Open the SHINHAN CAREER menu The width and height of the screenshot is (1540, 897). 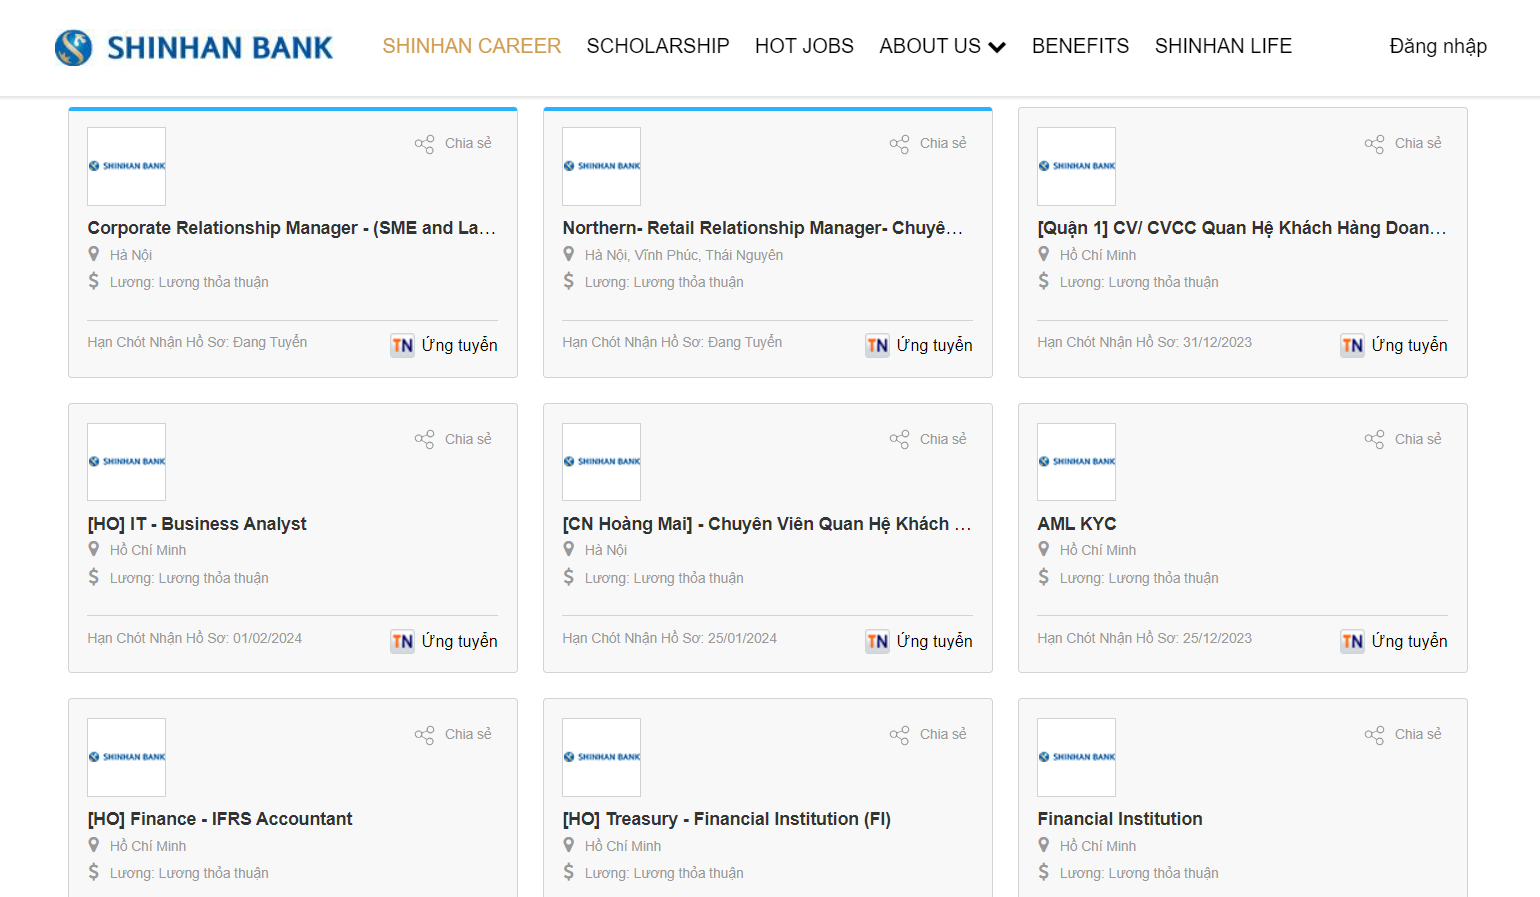pyautogui.click(x=472, y=46)
